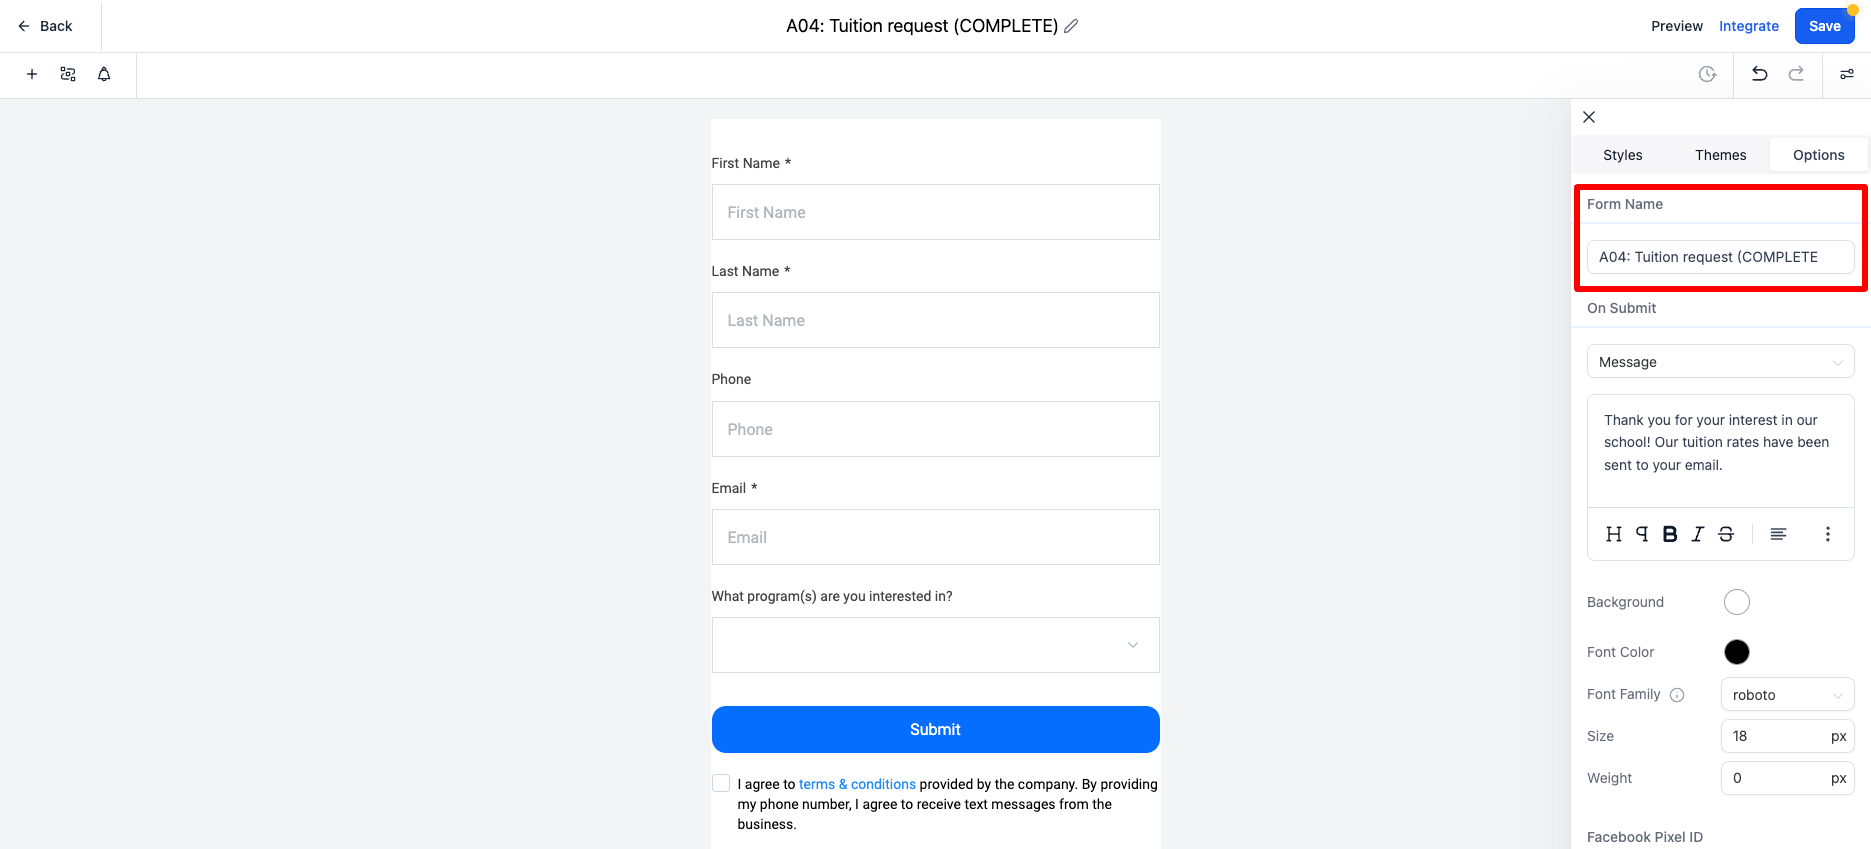The height and width of the screenshot is (849, 1871).
Task: Open the terms & conditions link
Action: click(x=857, y=784)
